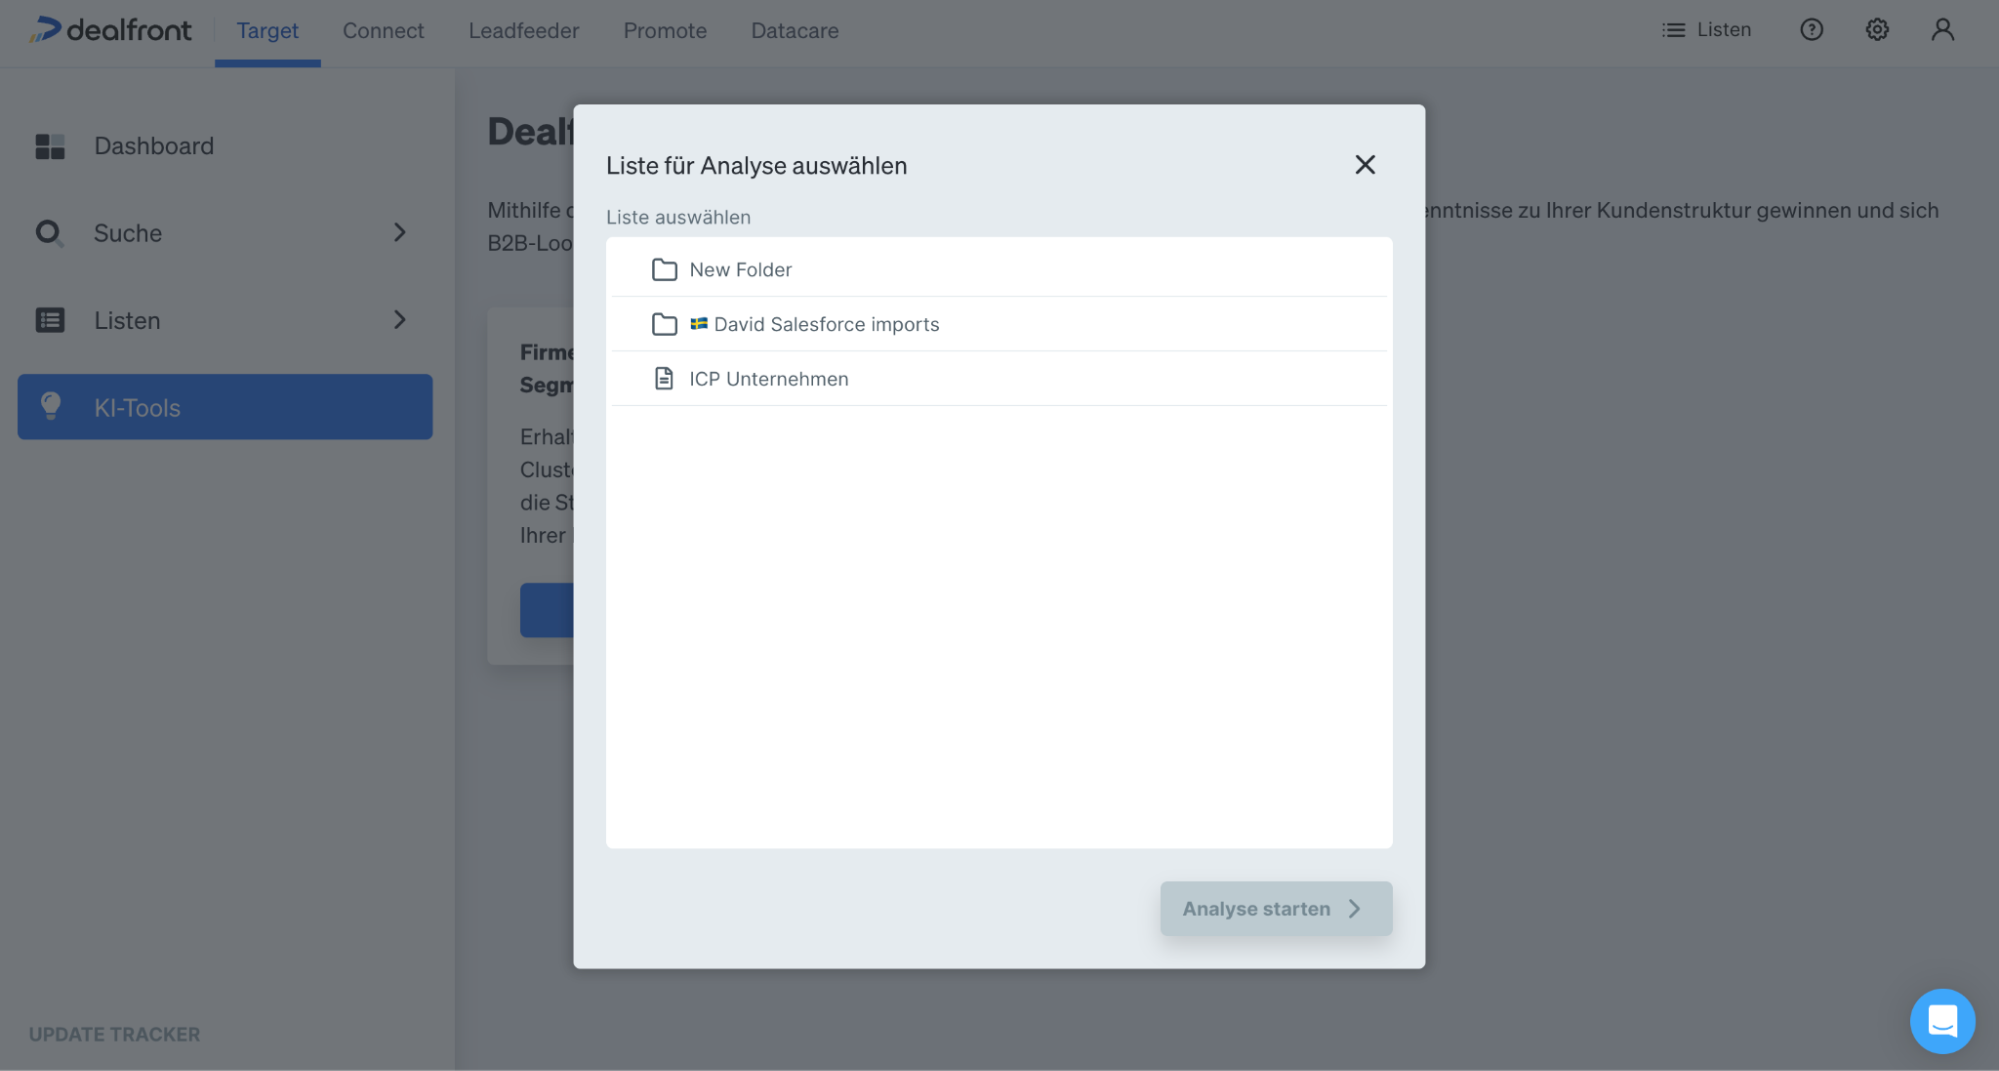Click the profile person icon
1999x1071 pixels.
click(x=1943, y=29)
